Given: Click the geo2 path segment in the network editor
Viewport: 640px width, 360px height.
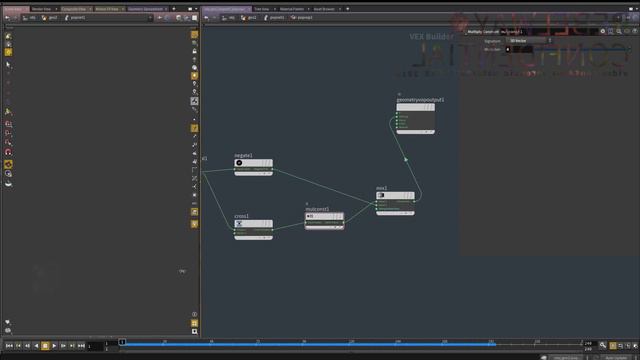Looking at the screenshot, I should [249, 18].
